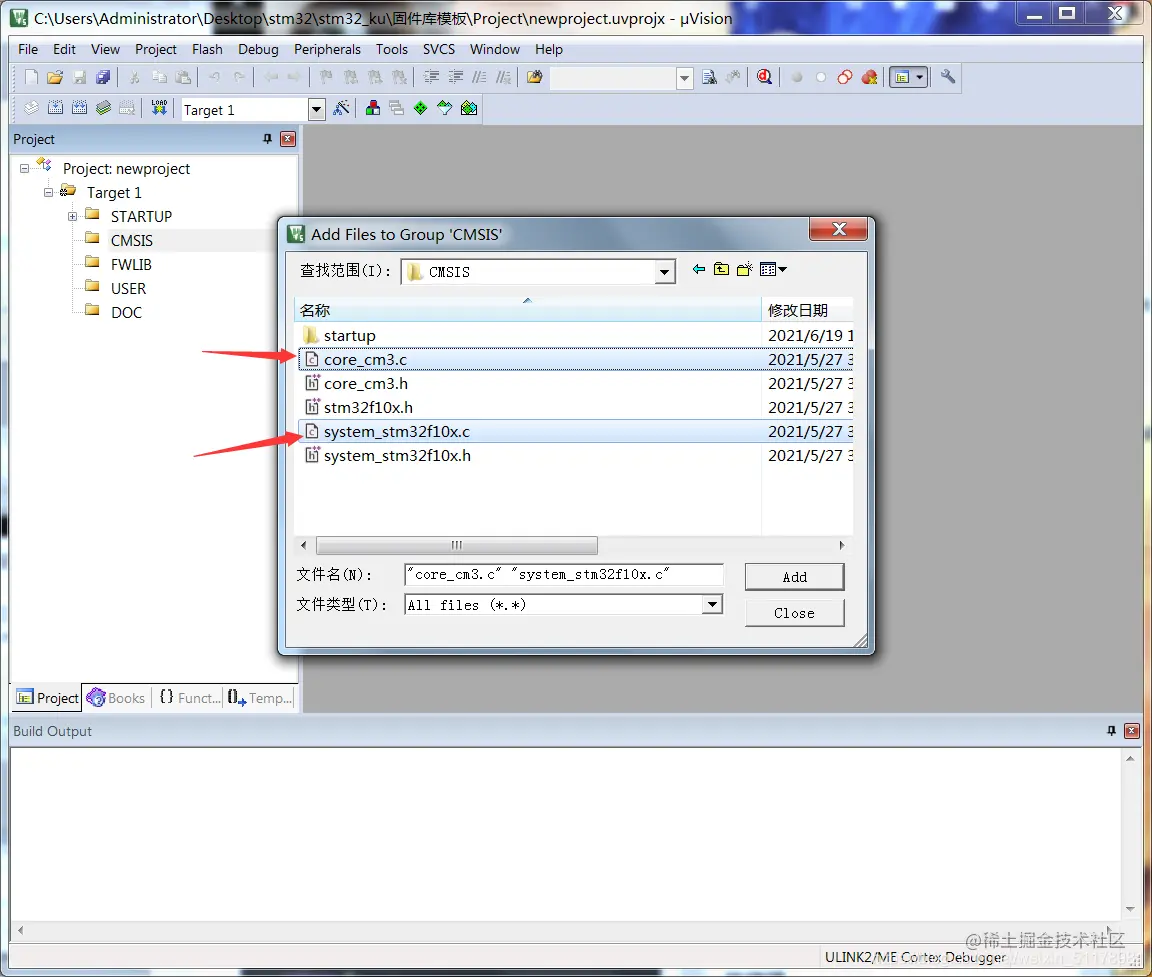Open the CMSIS look-in folder dropdown
The height and width of the screenshot is (977, 1152).
(664, 272)
